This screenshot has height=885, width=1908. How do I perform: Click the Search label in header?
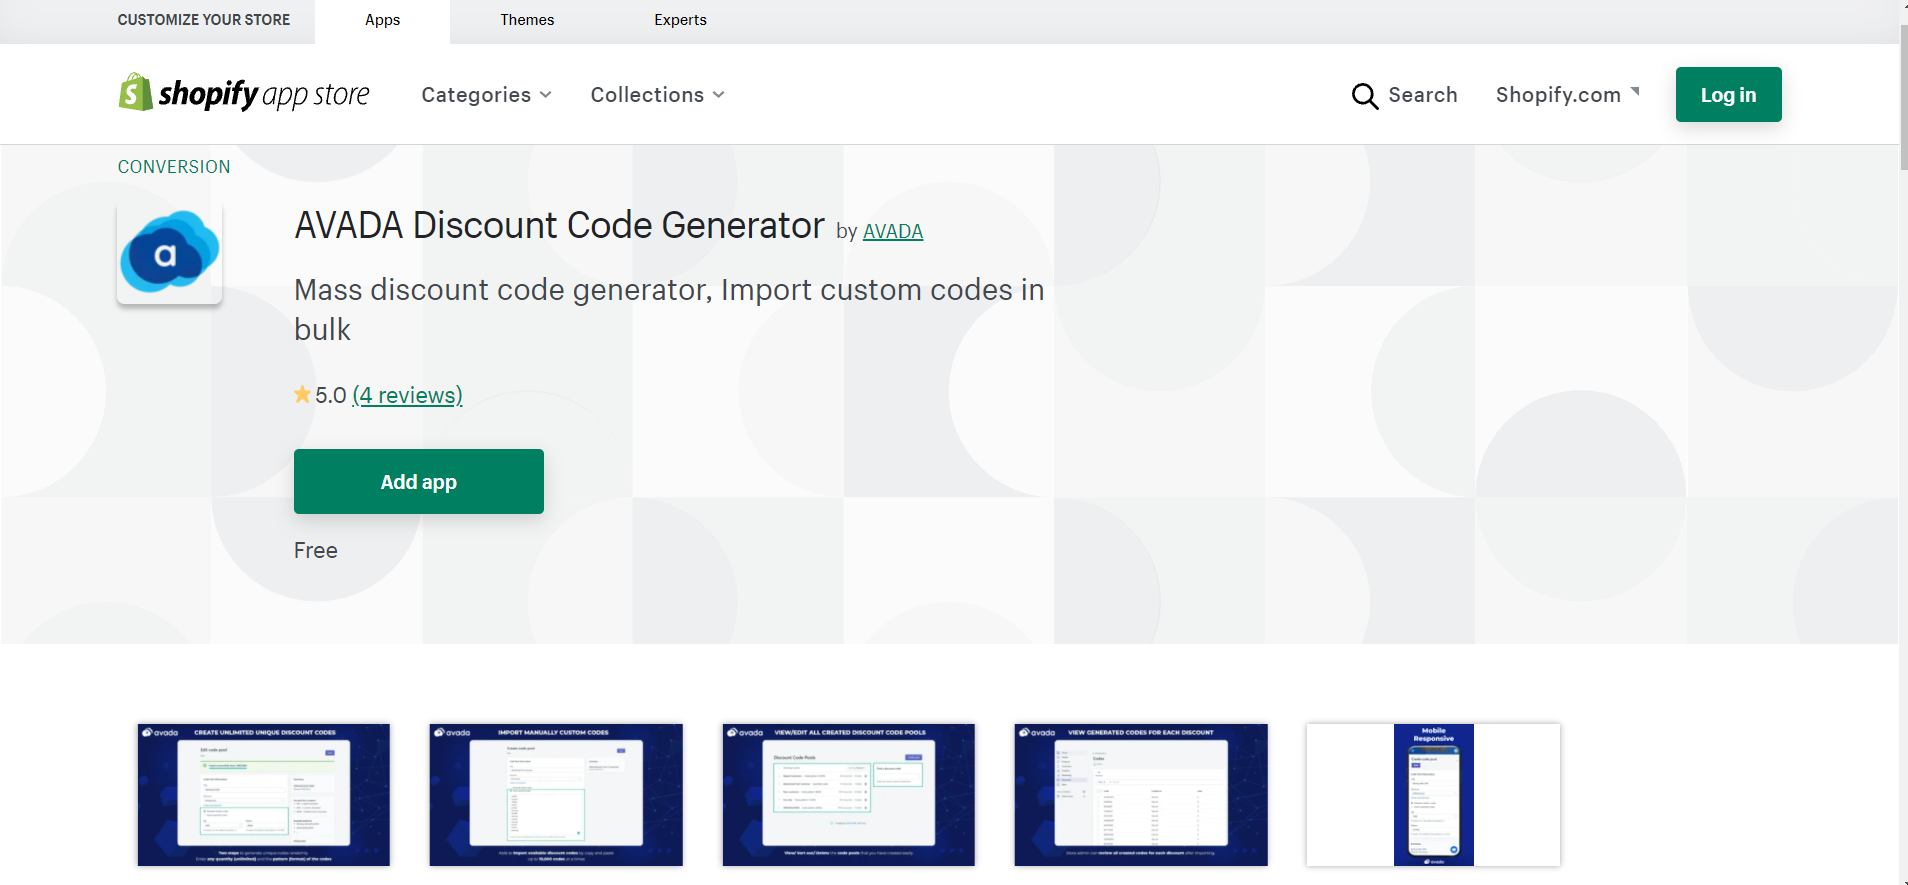[1422, 95]
